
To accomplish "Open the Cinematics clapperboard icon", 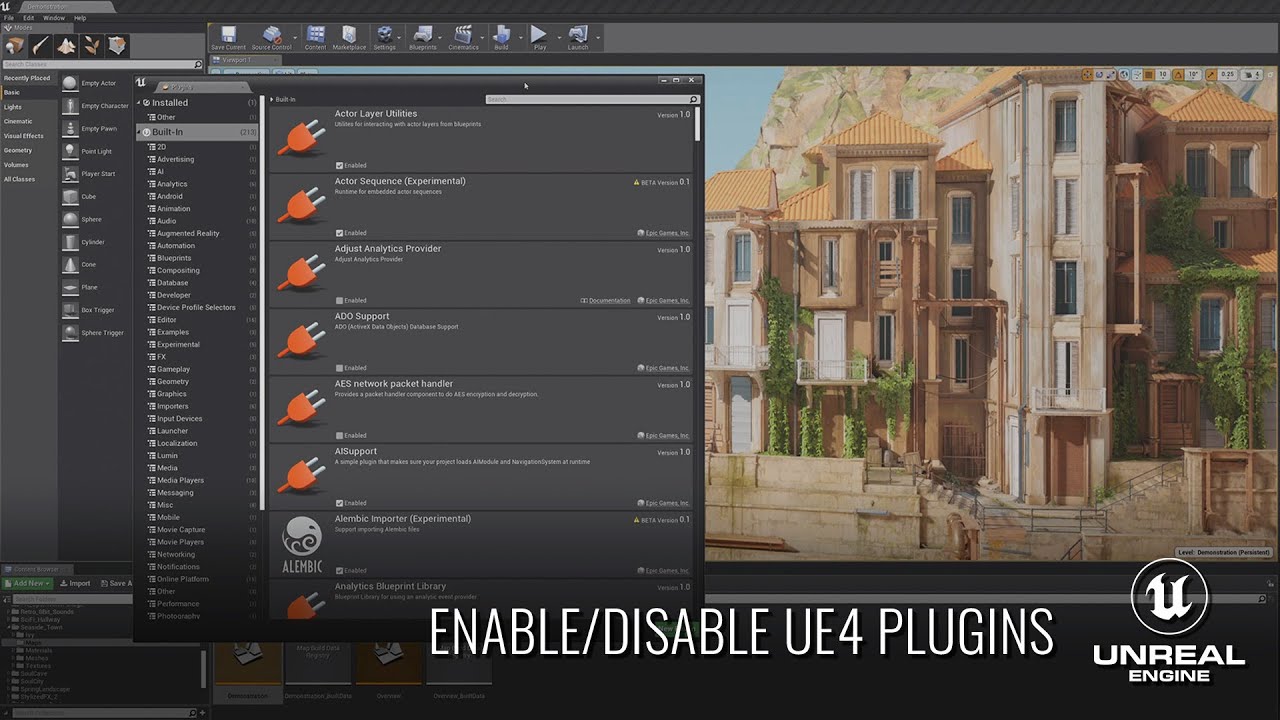I will click(462, 35).
